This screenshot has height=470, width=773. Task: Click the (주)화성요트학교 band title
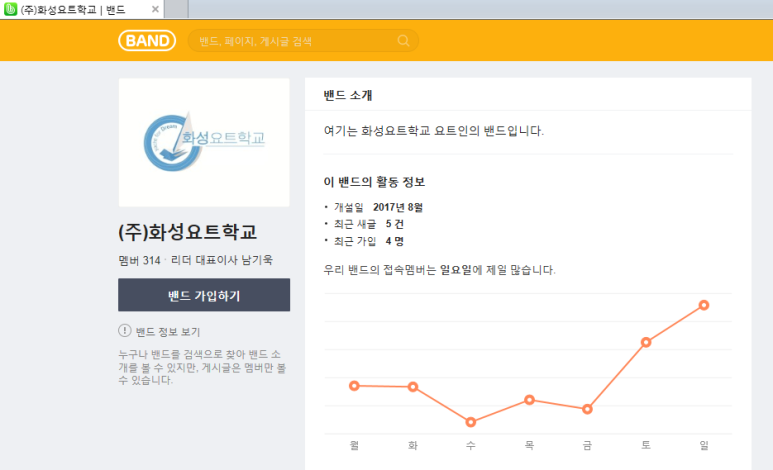coord(187,232)
